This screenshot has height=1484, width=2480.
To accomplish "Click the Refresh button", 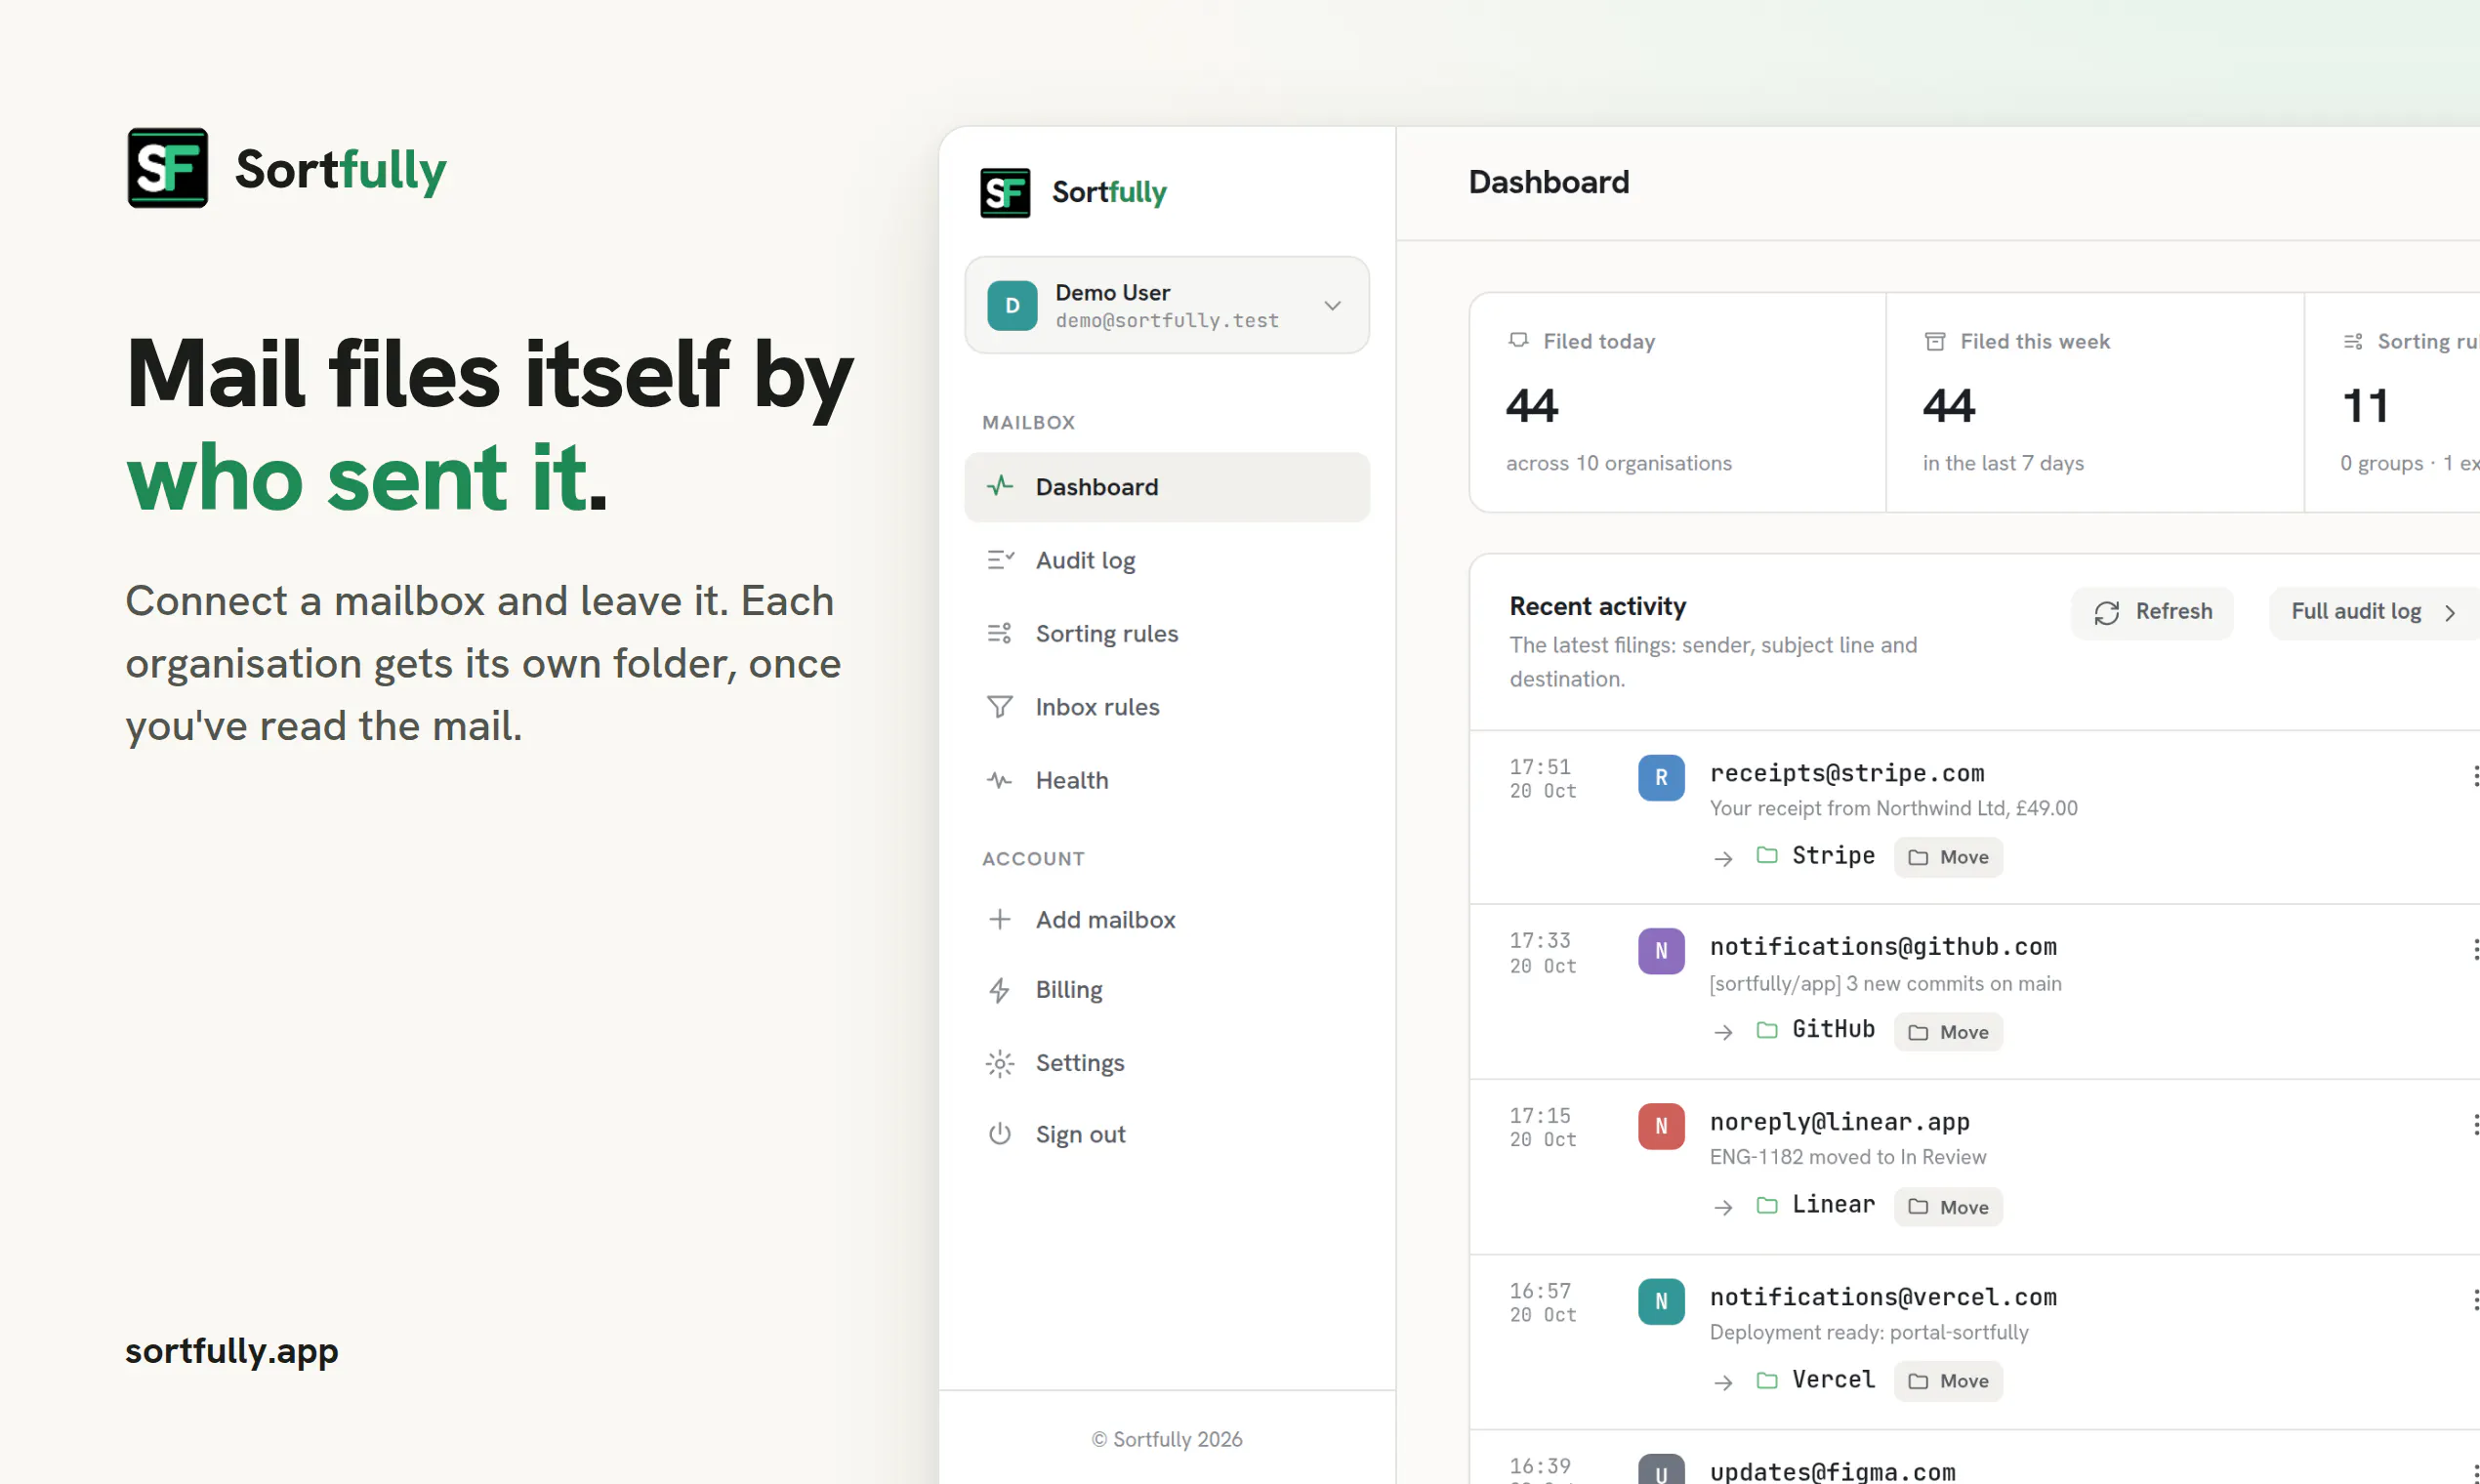I will pyautogui.click(x=2152, y=612).
